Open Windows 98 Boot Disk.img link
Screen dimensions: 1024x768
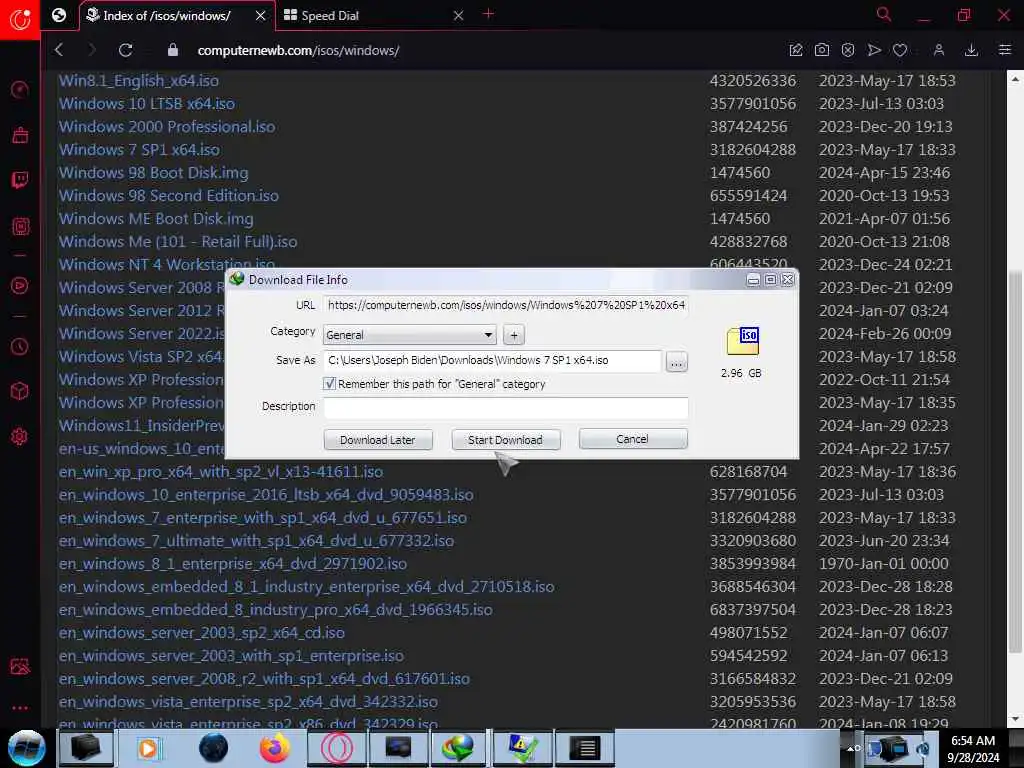[154, 173]
